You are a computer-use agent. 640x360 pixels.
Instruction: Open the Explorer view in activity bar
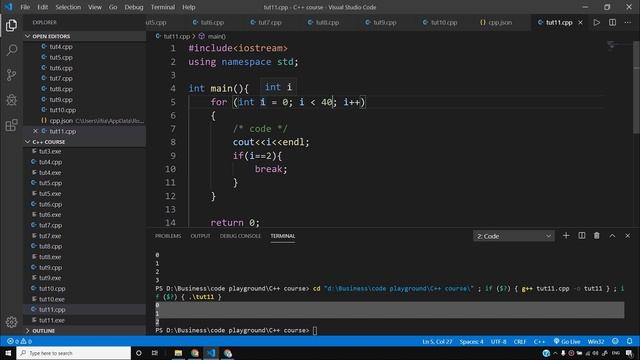[x=11, y=25]
